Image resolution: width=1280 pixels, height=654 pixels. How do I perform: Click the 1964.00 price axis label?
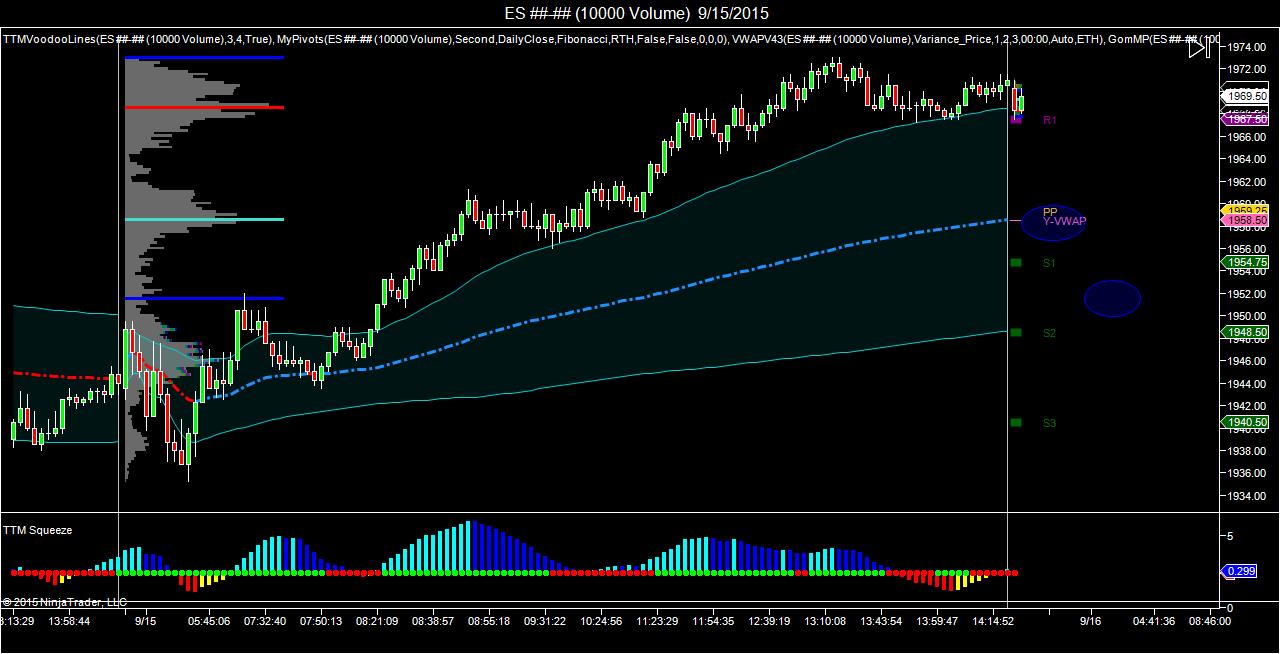pos(1248,159)
